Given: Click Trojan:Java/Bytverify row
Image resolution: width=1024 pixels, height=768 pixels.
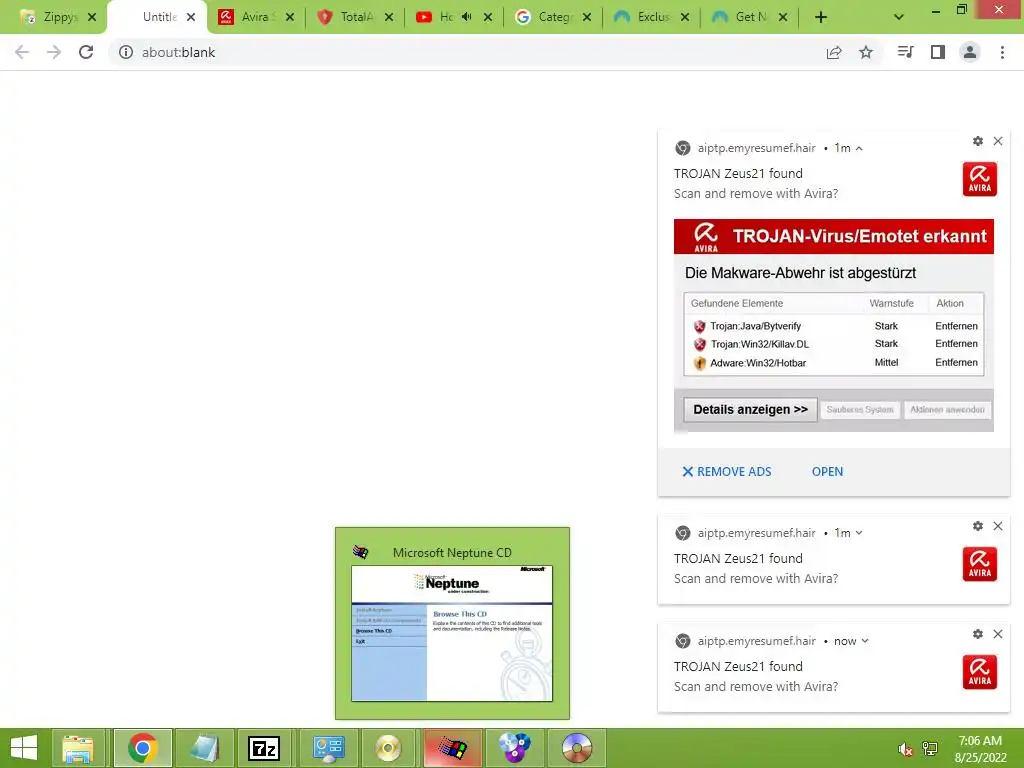Looking at the screenshot, I should tap(834, 326).
